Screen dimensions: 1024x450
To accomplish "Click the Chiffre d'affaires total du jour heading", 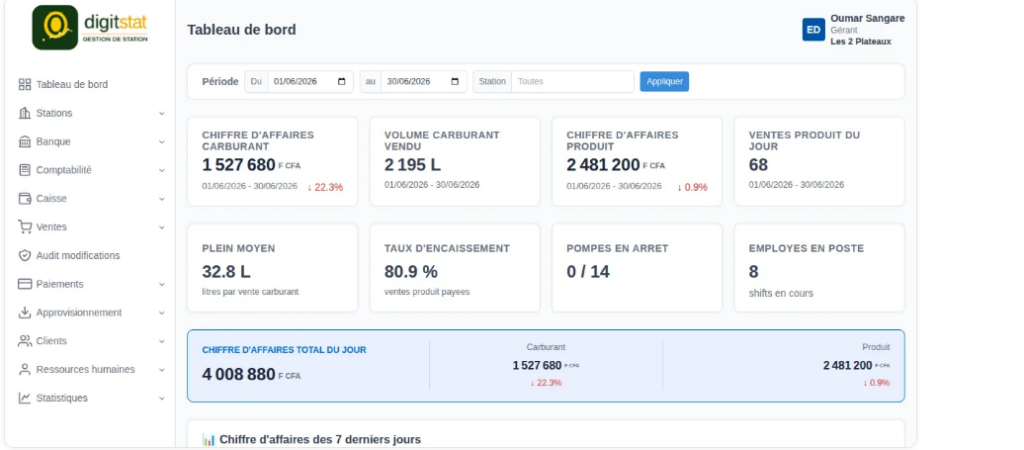I will (284, 350).
